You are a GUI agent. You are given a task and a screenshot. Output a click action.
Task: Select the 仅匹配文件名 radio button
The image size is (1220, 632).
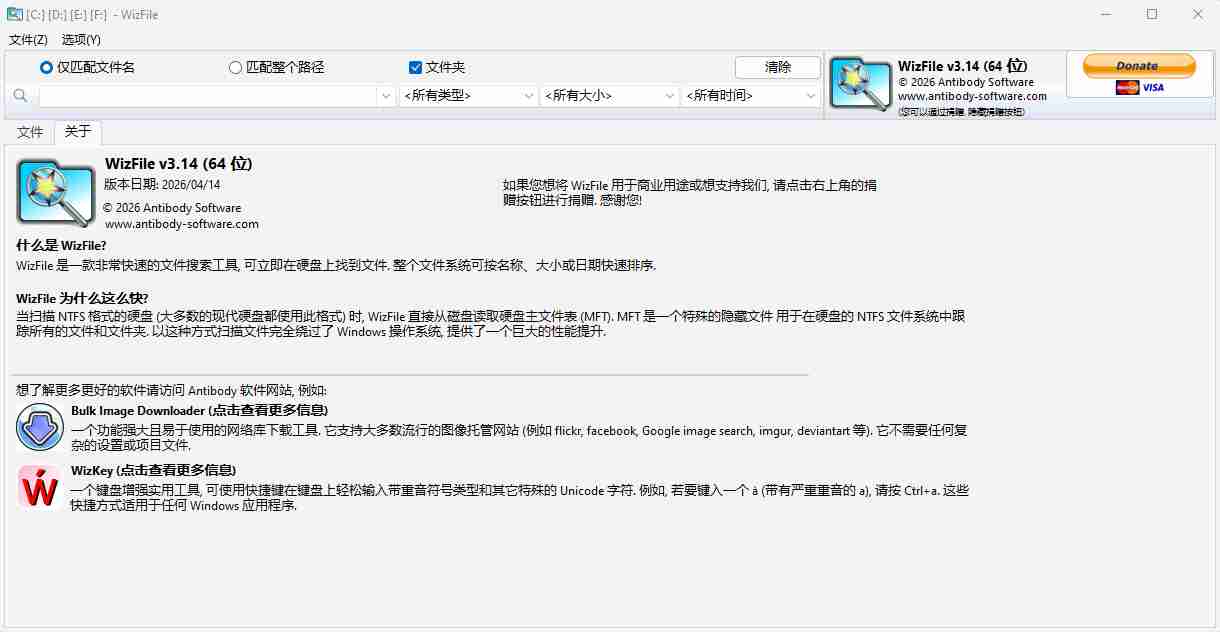coord(46,68)
